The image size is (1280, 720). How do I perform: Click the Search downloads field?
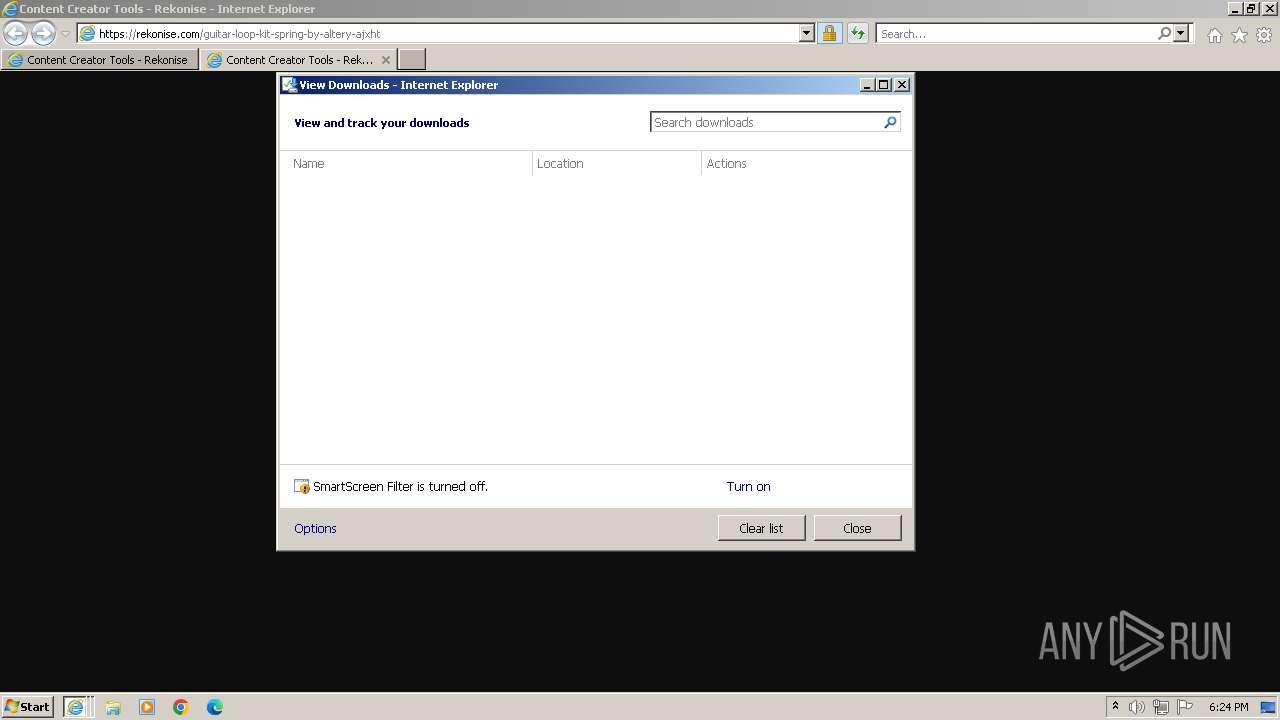click(766, 122)
